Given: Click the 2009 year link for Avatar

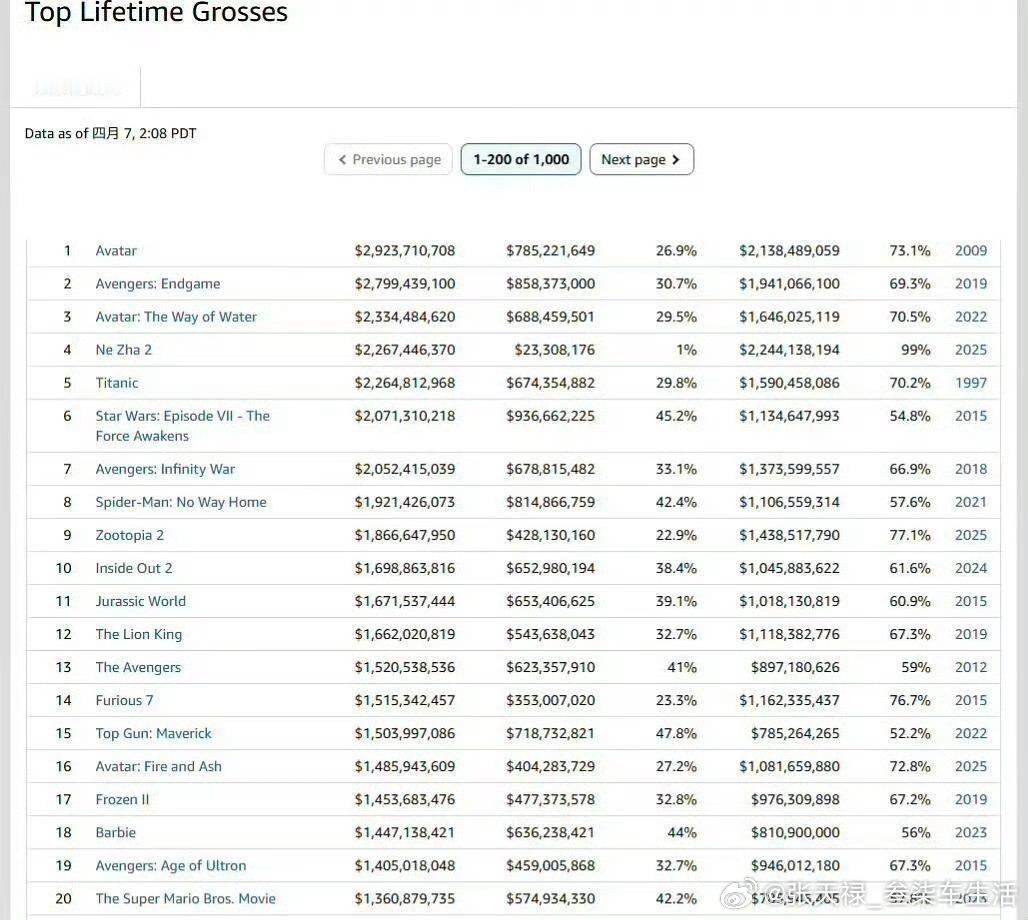Looking at the screenshot, I should coord(970,251).
